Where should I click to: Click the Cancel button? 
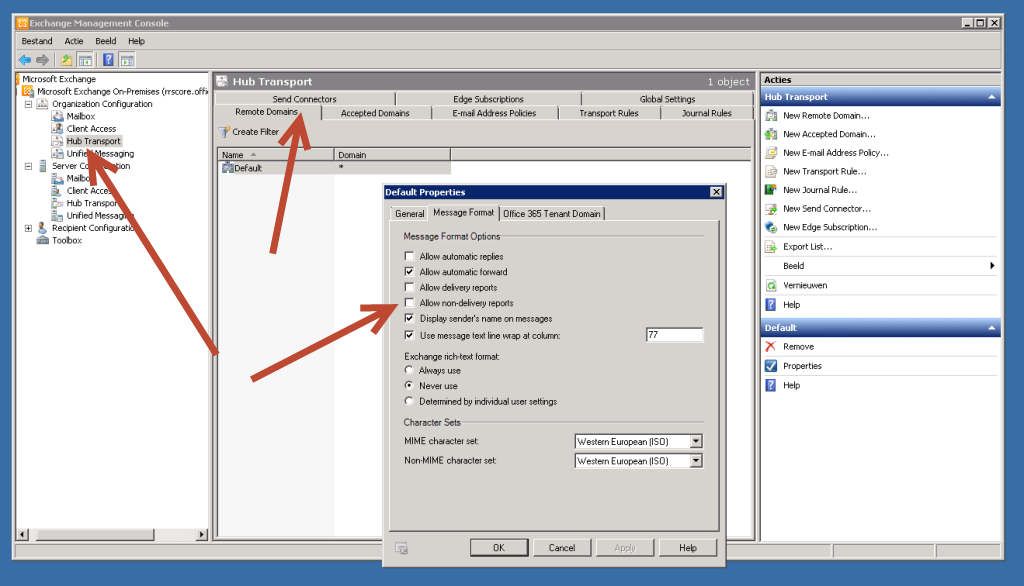pos(562,548)
